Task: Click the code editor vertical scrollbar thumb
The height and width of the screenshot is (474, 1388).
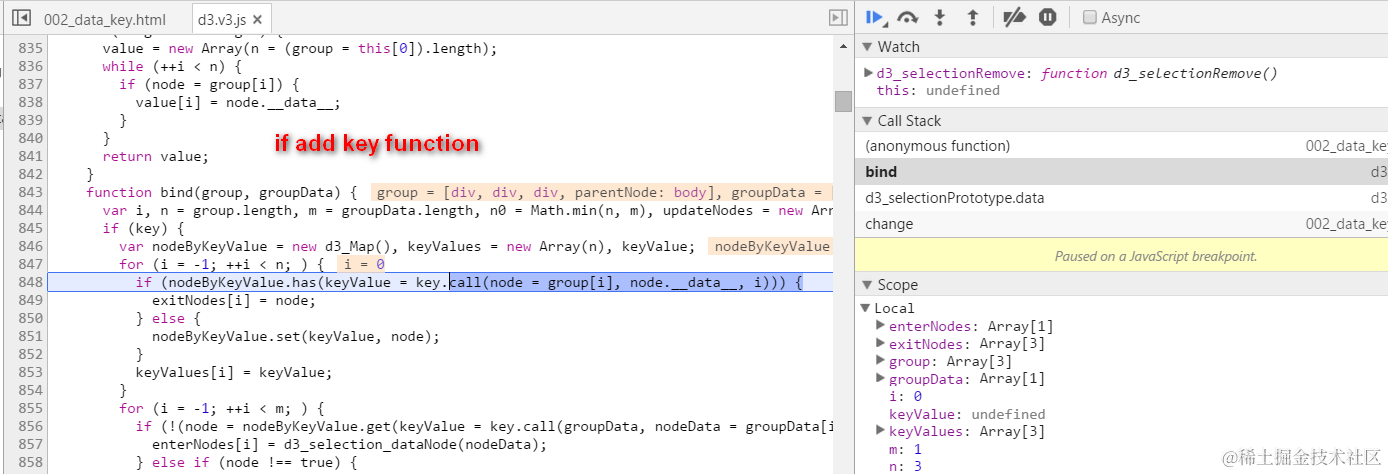Action: coord(843,101)
